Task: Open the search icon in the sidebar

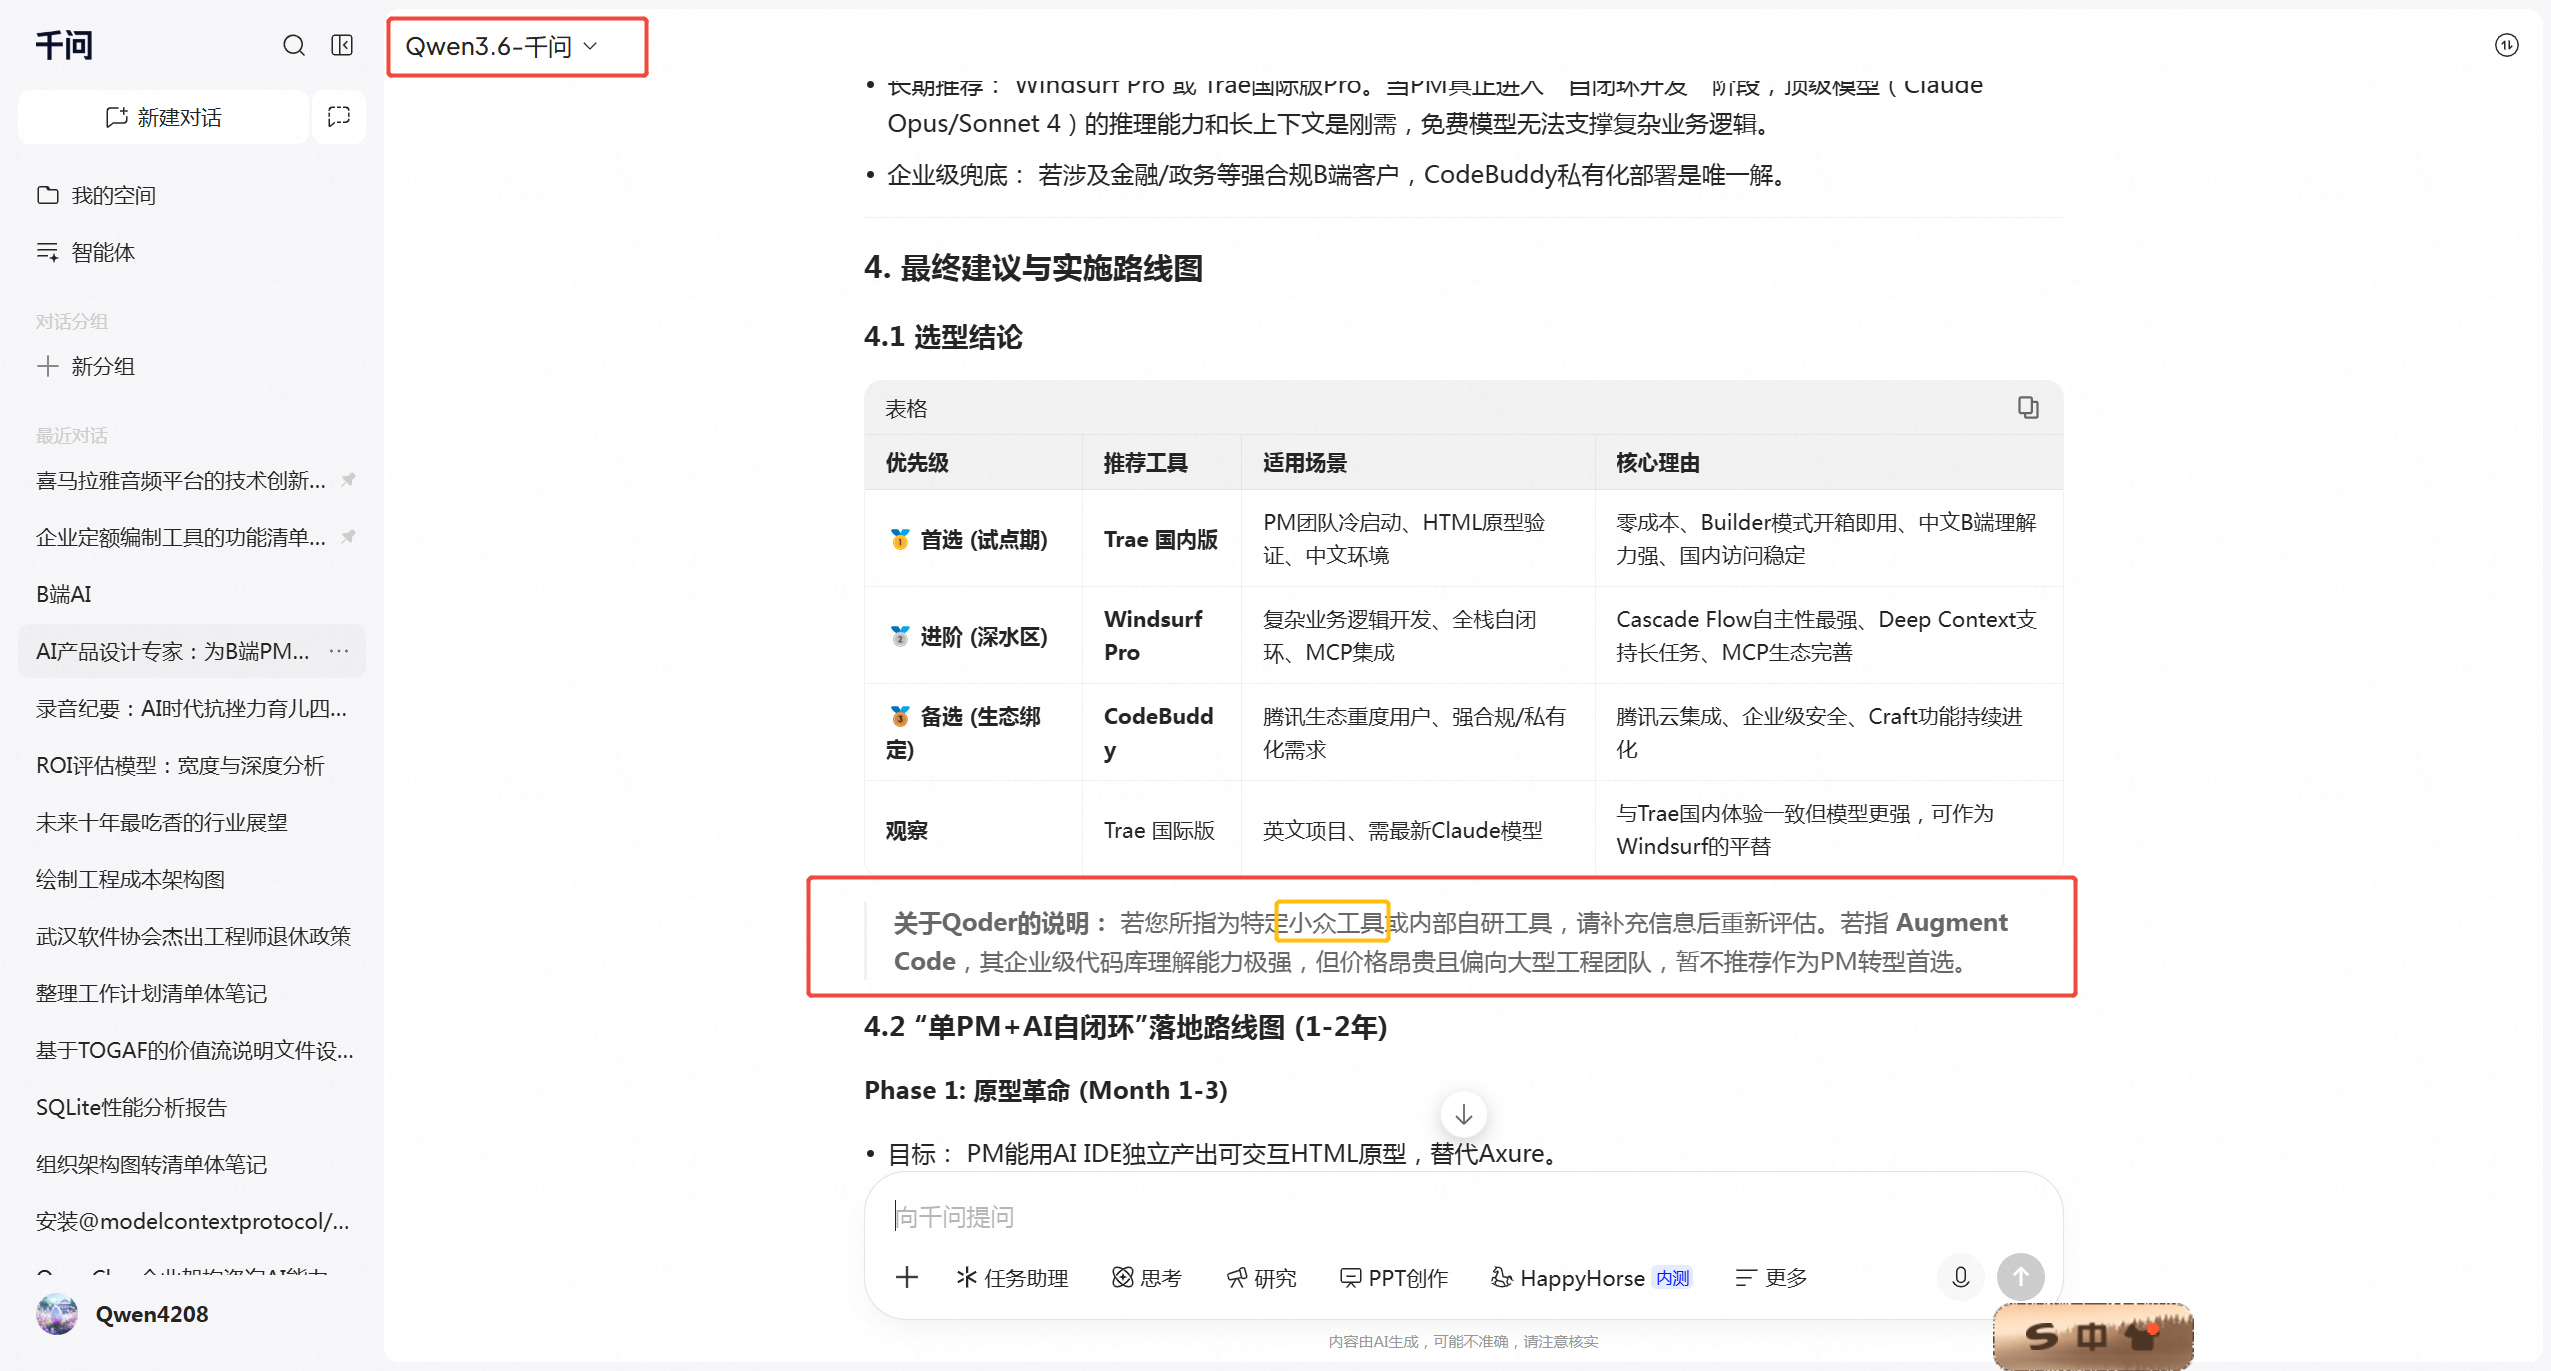Action: coord(294,45)
